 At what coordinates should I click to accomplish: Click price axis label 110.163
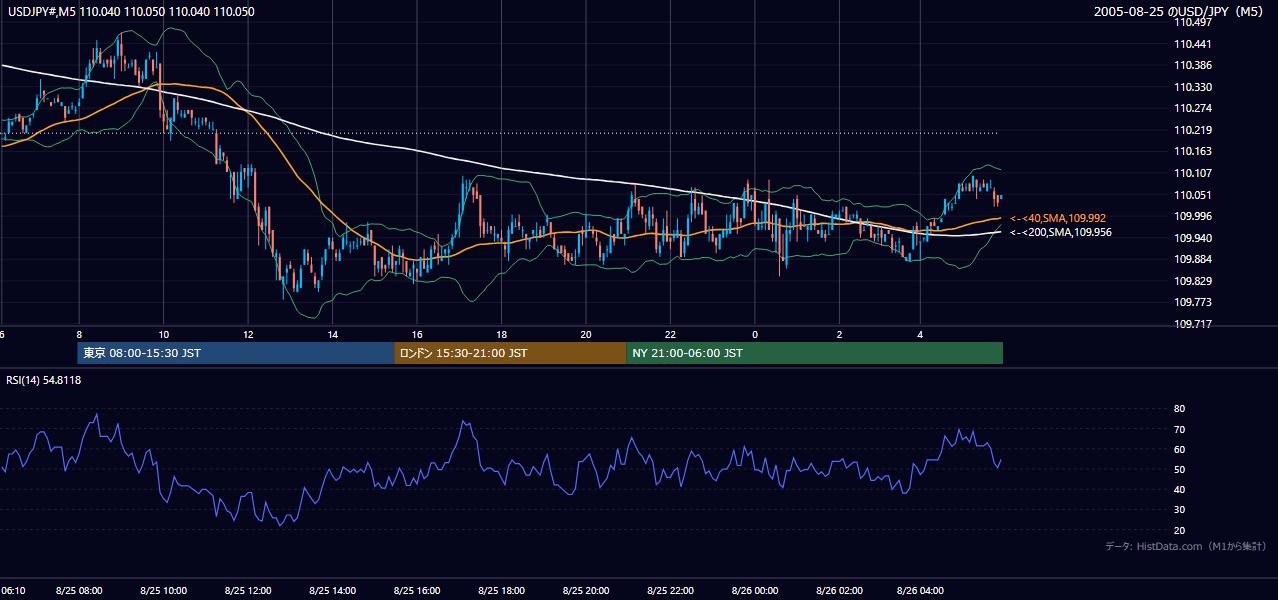coord(1192,151)
